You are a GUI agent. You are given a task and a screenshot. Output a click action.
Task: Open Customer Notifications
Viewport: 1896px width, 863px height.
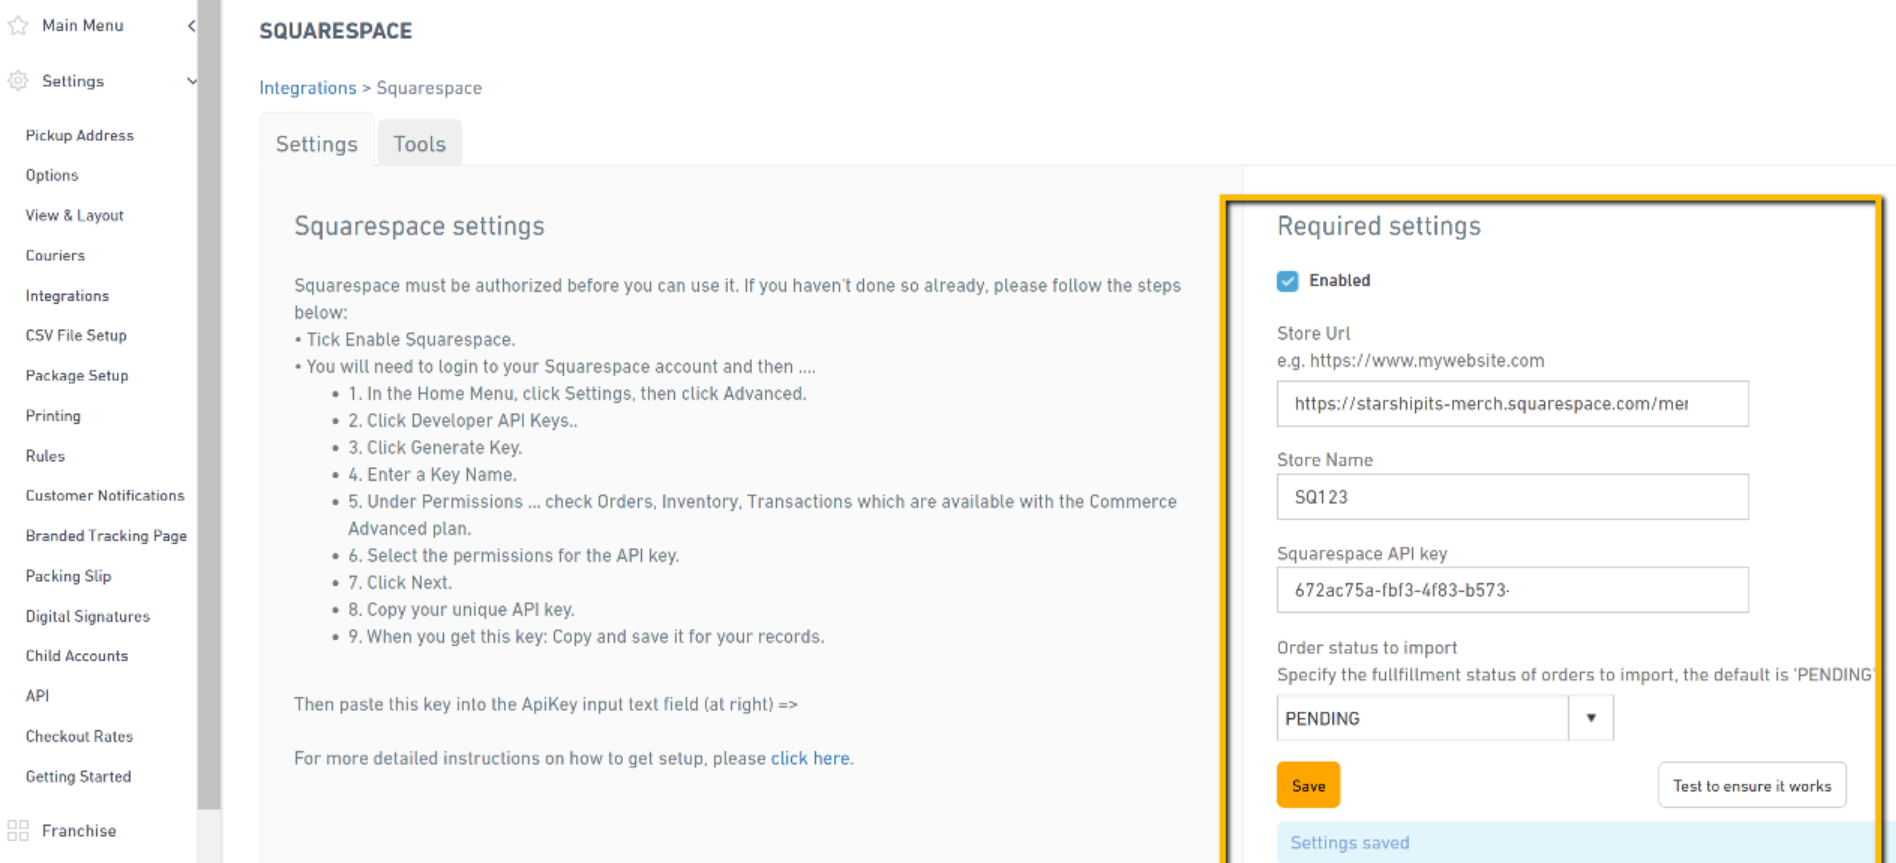105,495
